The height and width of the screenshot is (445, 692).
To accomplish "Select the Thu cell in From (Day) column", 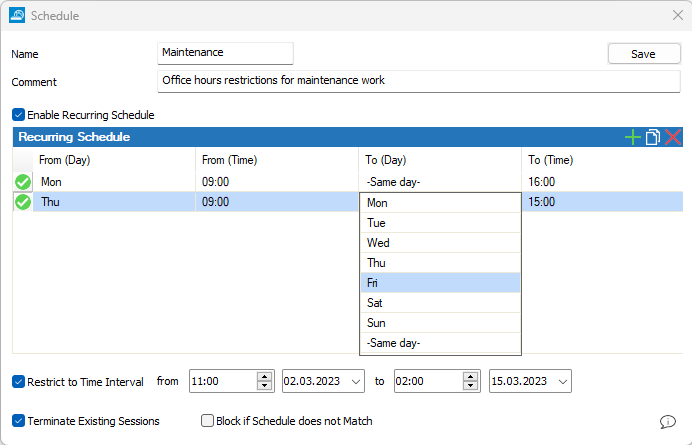I will point(114,202).
